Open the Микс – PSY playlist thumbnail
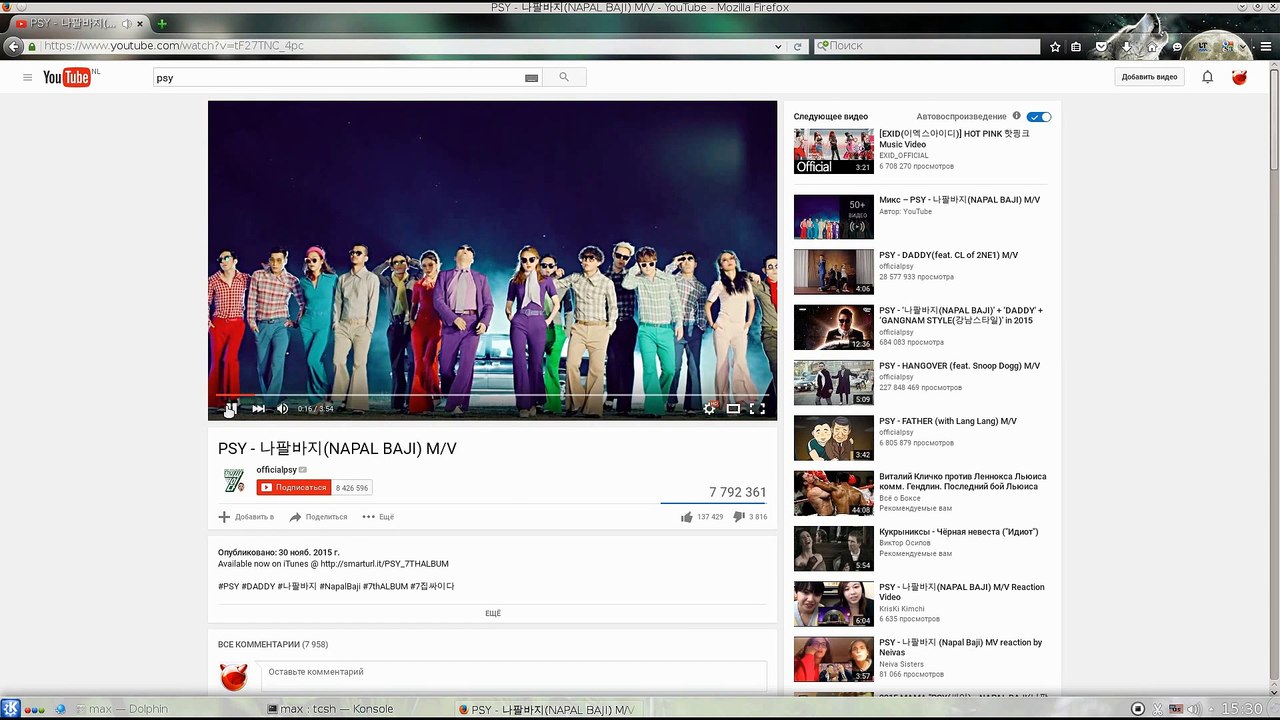Image resolution: width=1280 pixels, height=720 pixels. tap(833, 217)
